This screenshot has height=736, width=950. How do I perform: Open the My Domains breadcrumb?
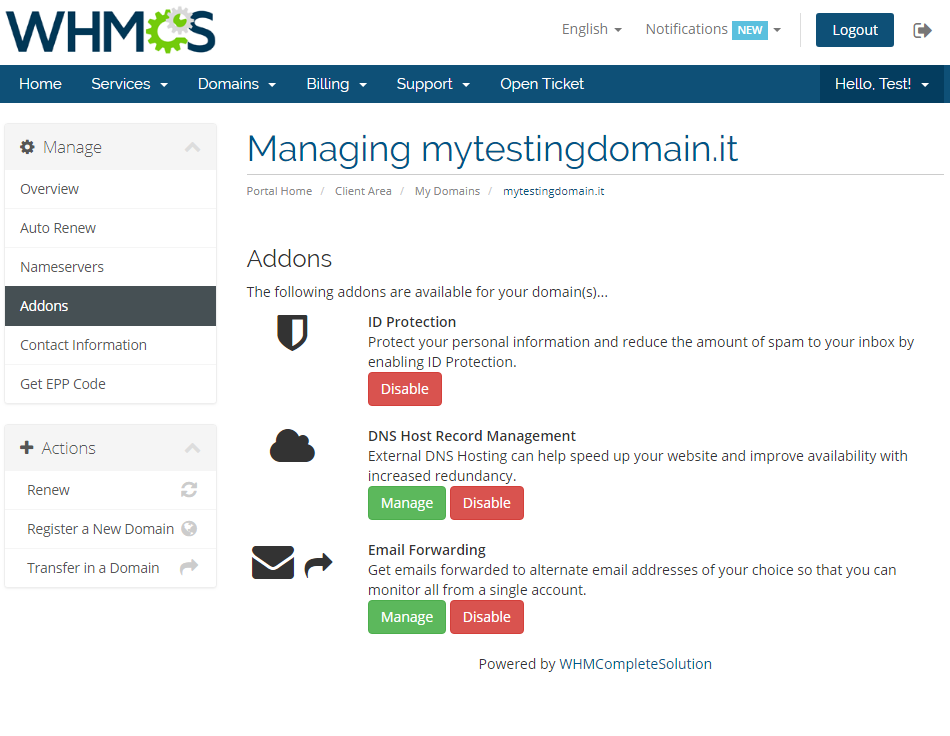(x=447, y=191)
